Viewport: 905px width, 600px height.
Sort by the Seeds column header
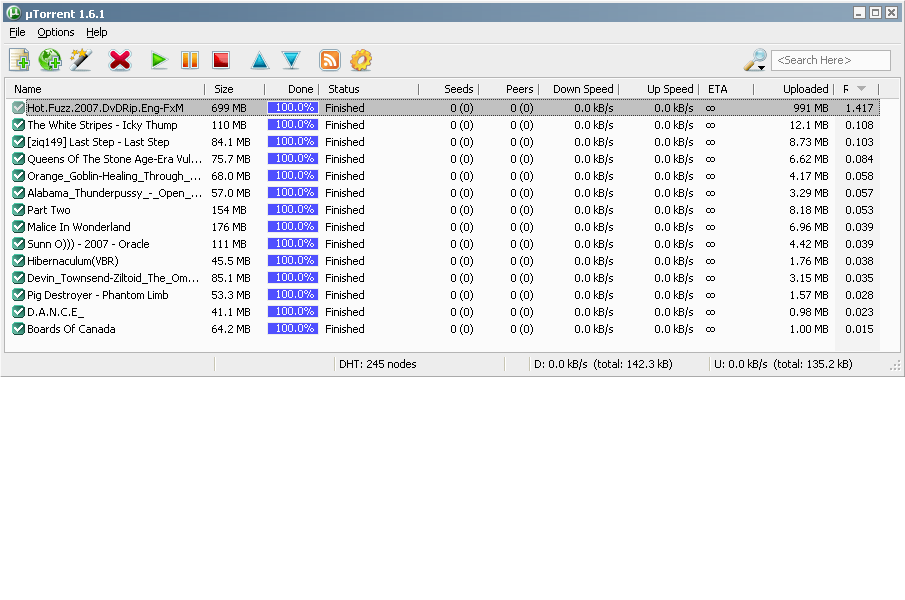[x=448, y=89]
